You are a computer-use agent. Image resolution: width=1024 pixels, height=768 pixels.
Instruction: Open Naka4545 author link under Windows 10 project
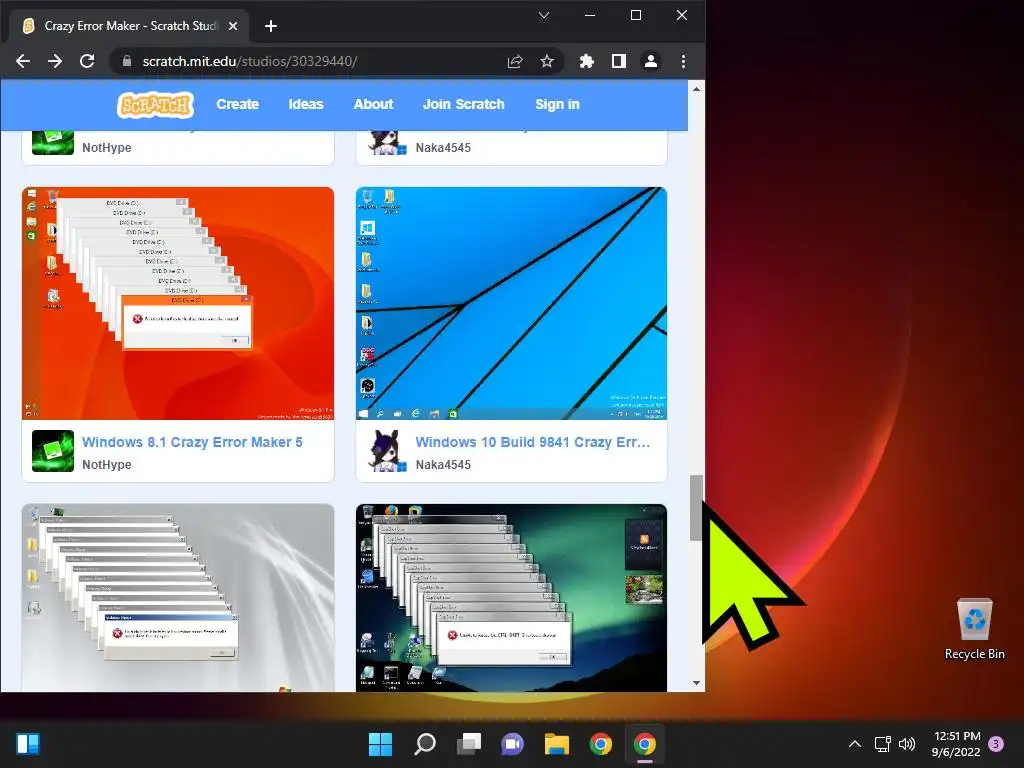click(x=443, y=465)
